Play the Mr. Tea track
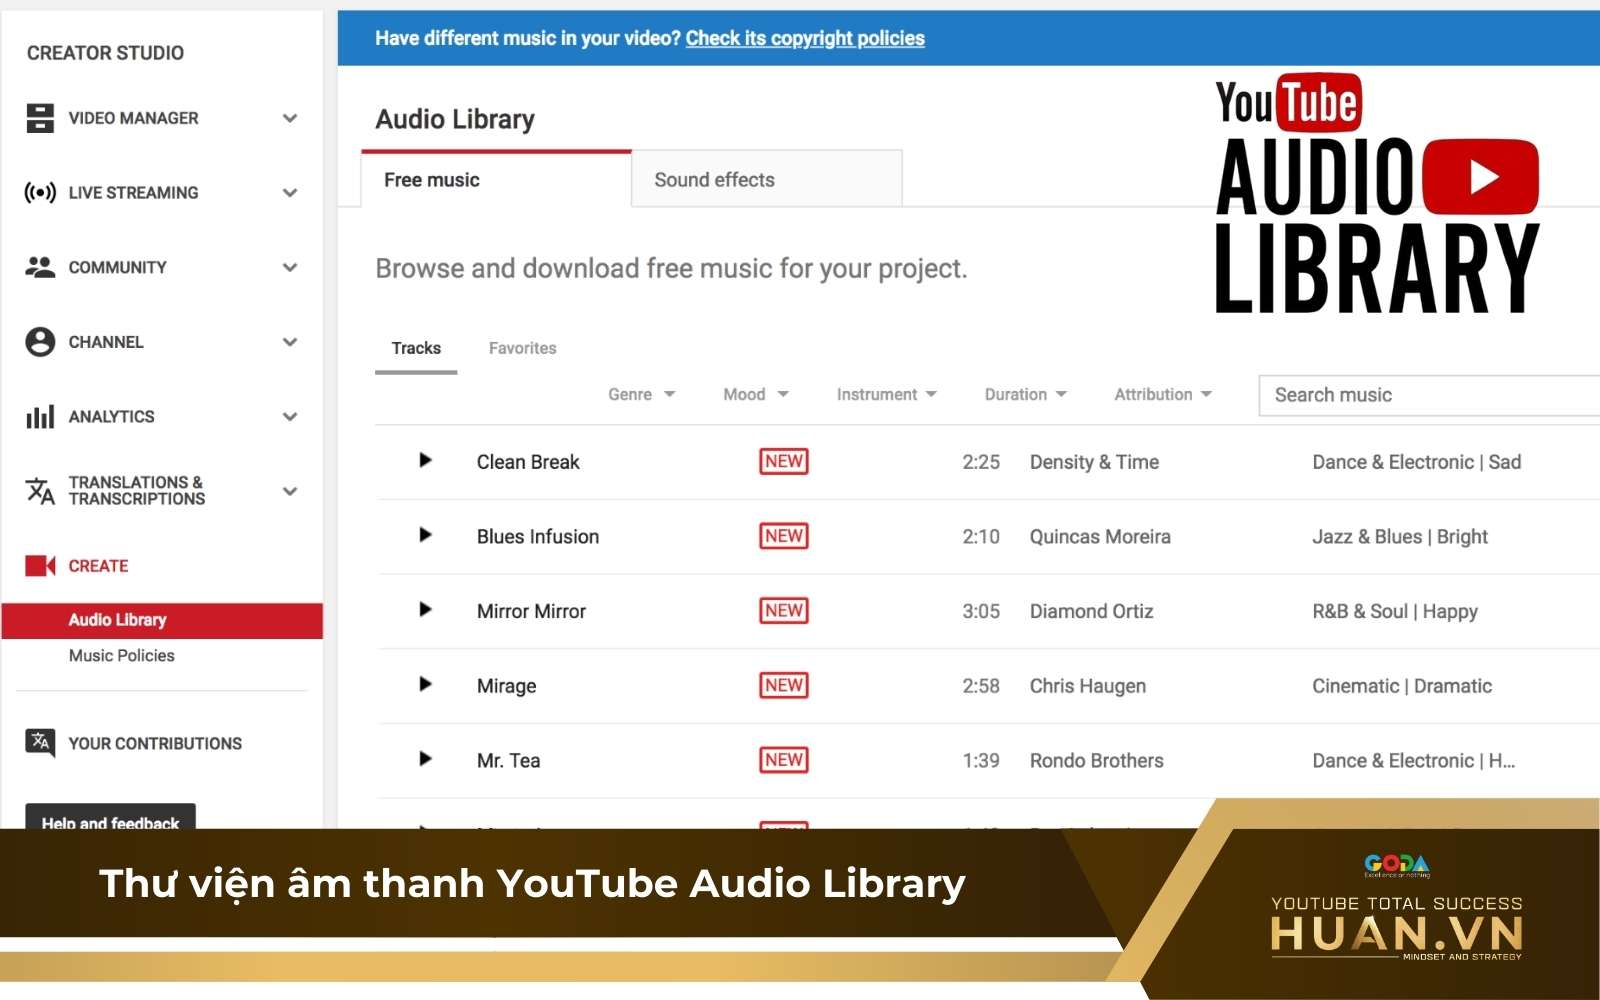Image resolution: width=1600 pixels, height=1000 pixels. [425, 759]
